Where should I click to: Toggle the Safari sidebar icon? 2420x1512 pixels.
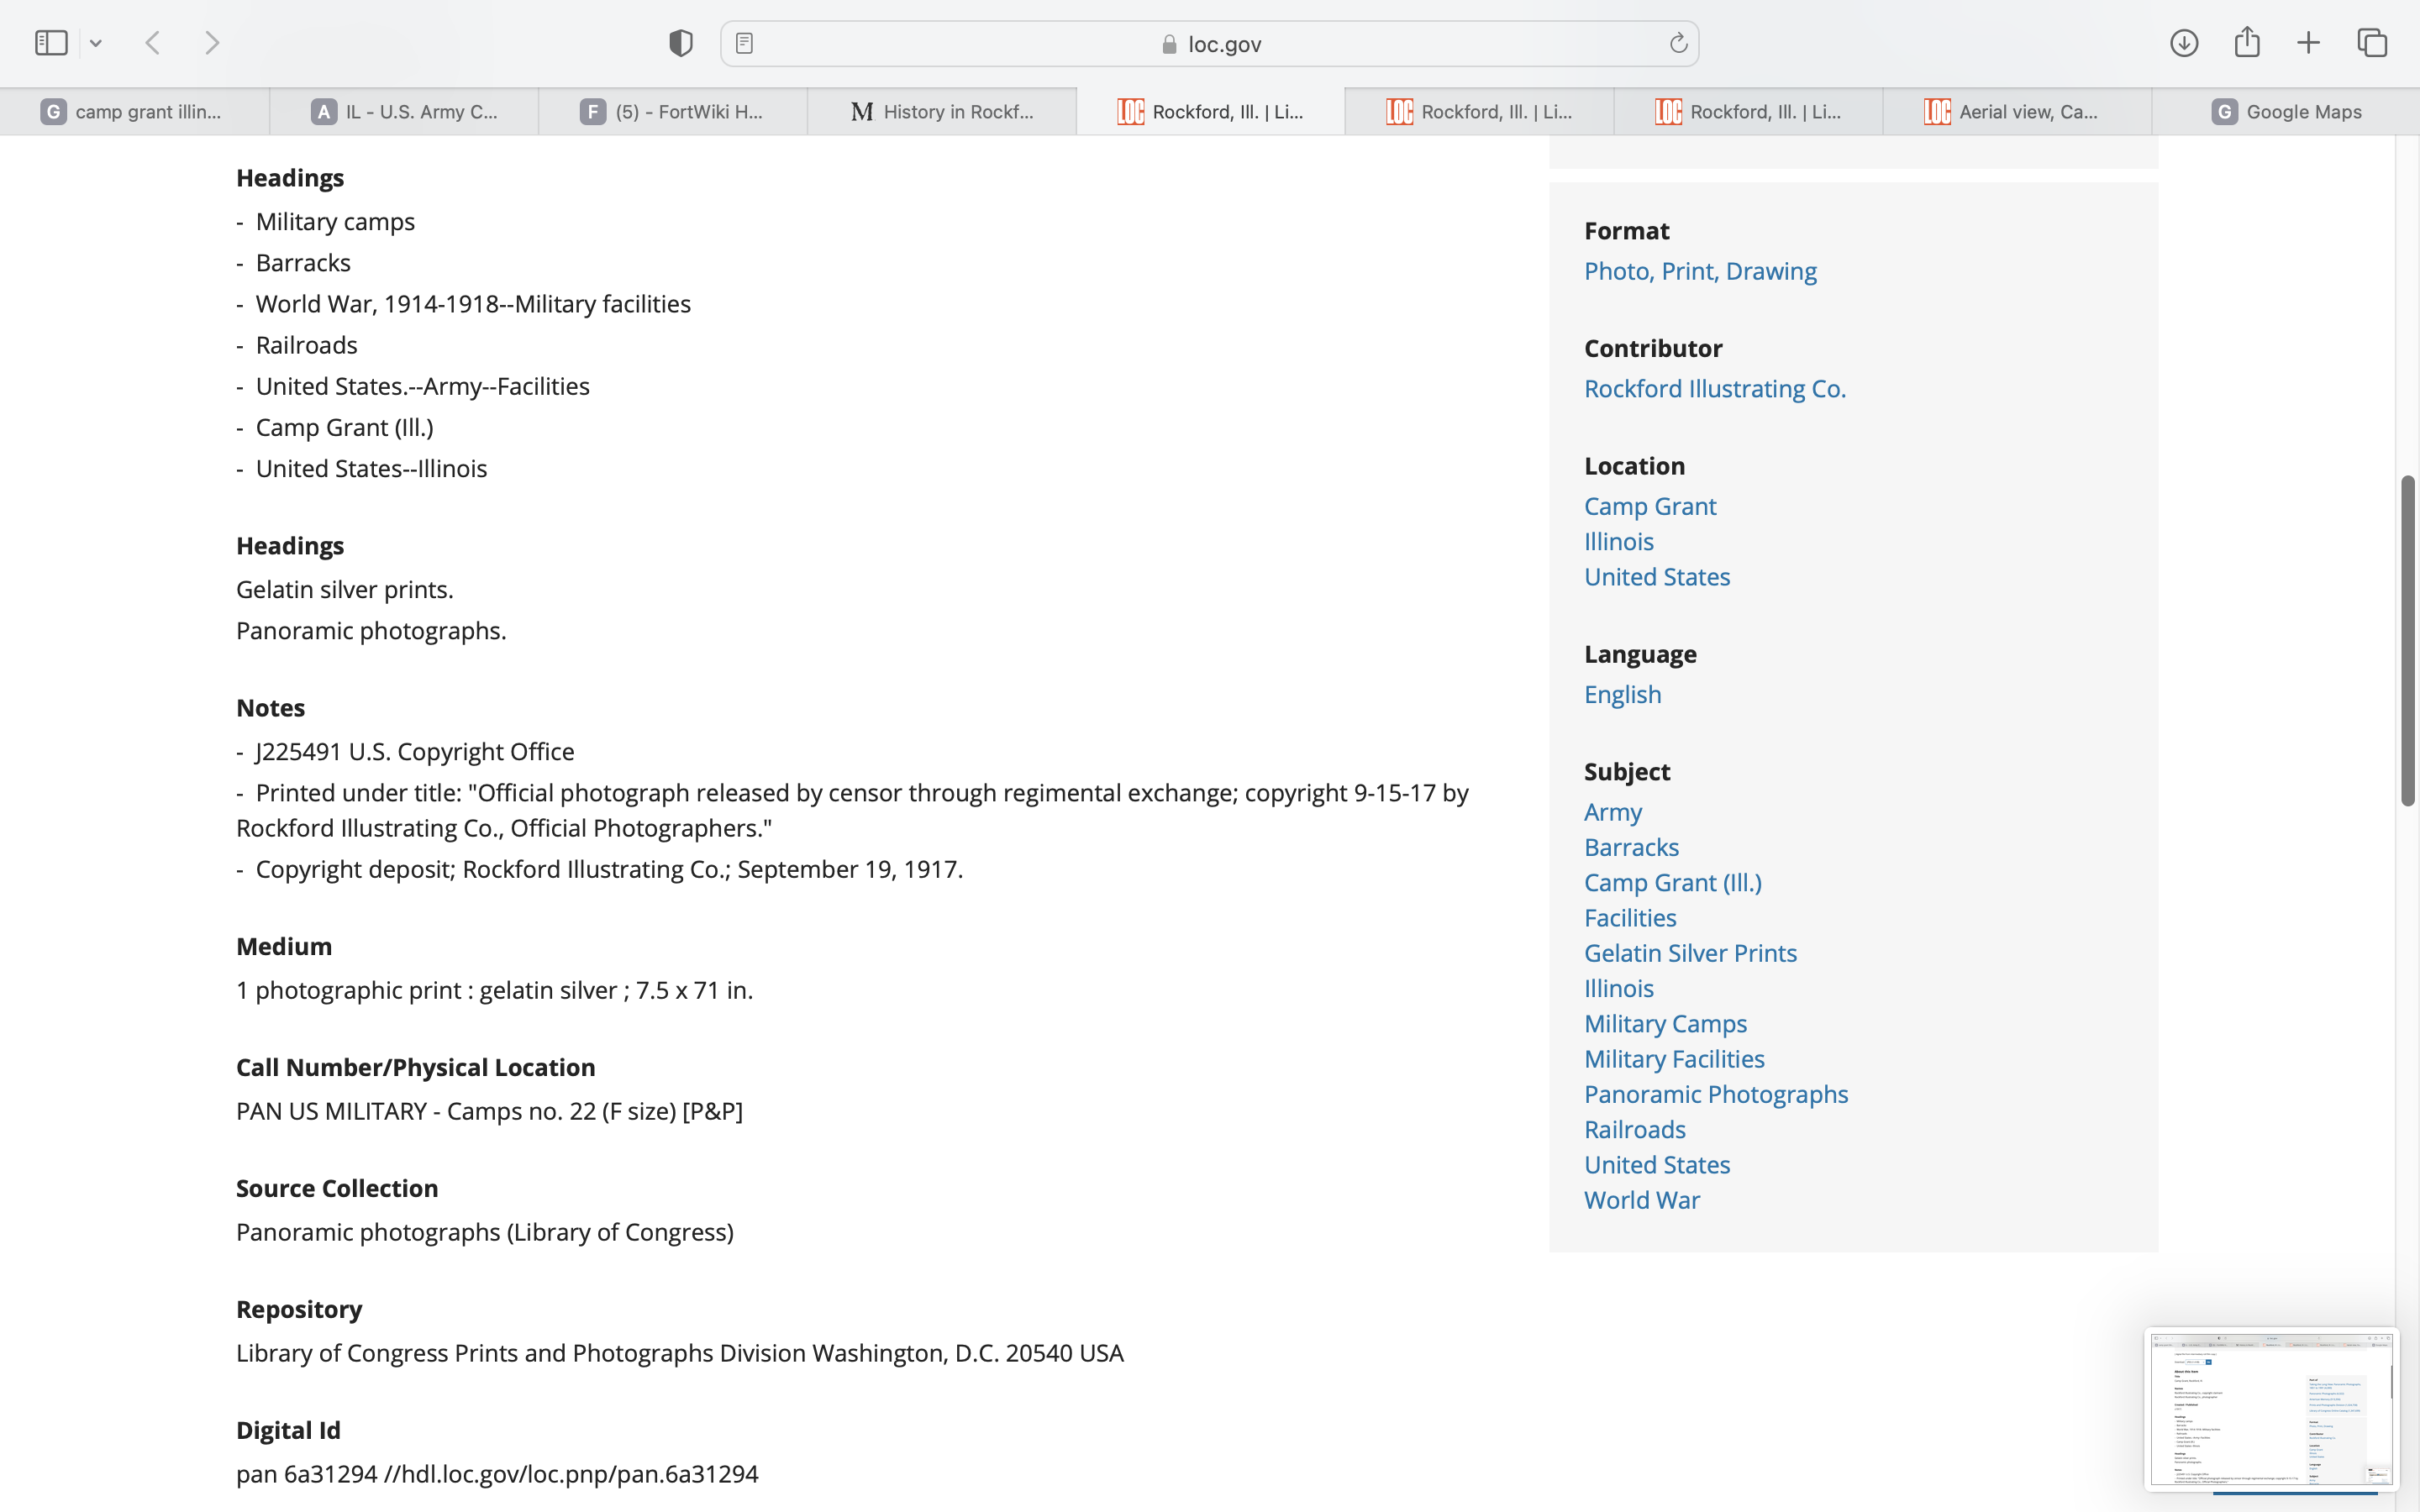[x=51, y=43]
